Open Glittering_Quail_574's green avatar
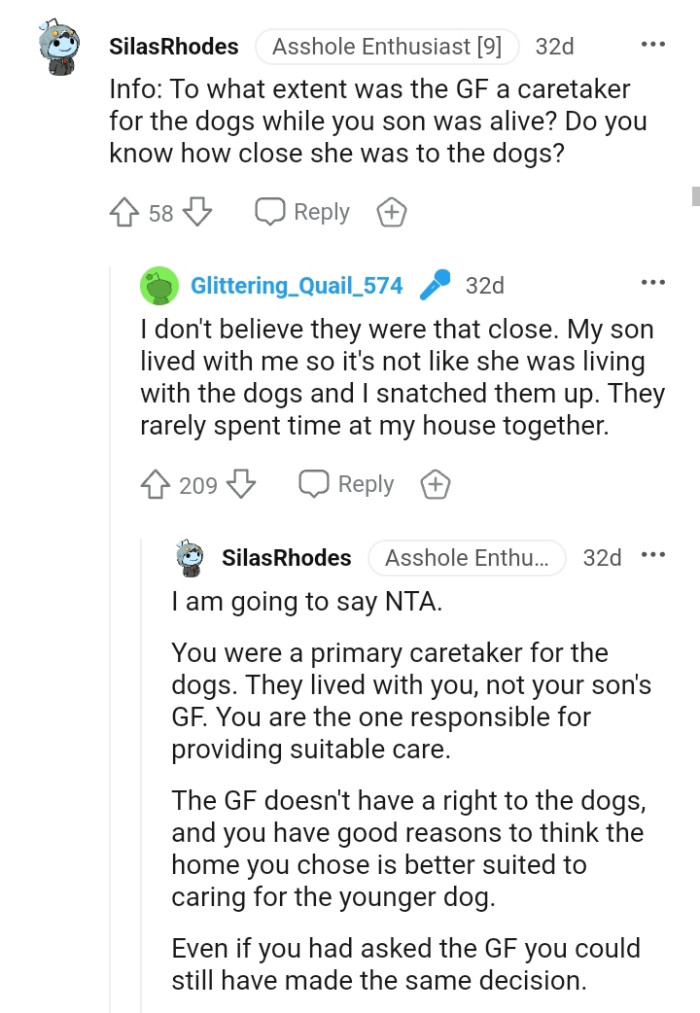Image resolution: width=700 pixels, height=1013 pixels. click(159, 286)
